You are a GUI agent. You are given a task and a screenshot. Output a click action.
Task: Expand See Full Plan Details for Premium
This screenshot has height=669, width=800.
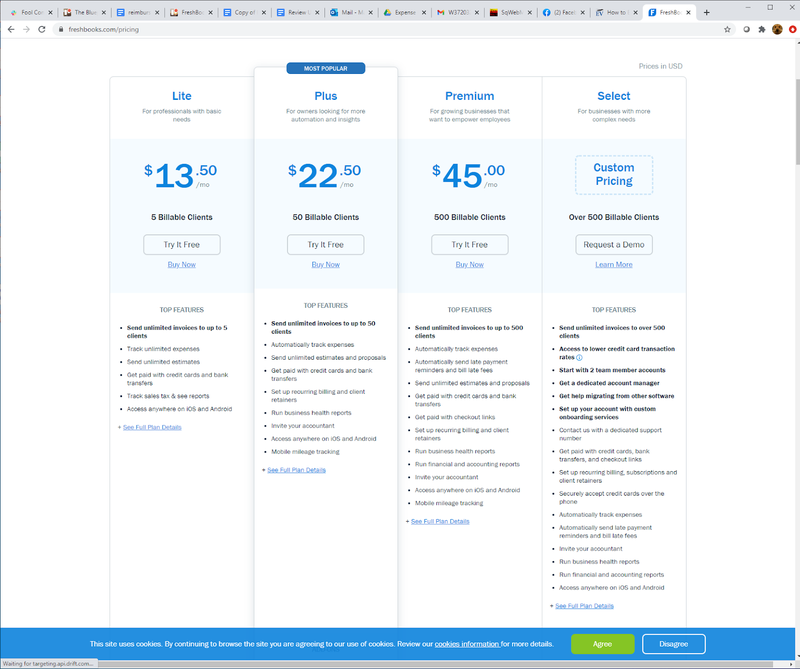click(x=440, y=522)
